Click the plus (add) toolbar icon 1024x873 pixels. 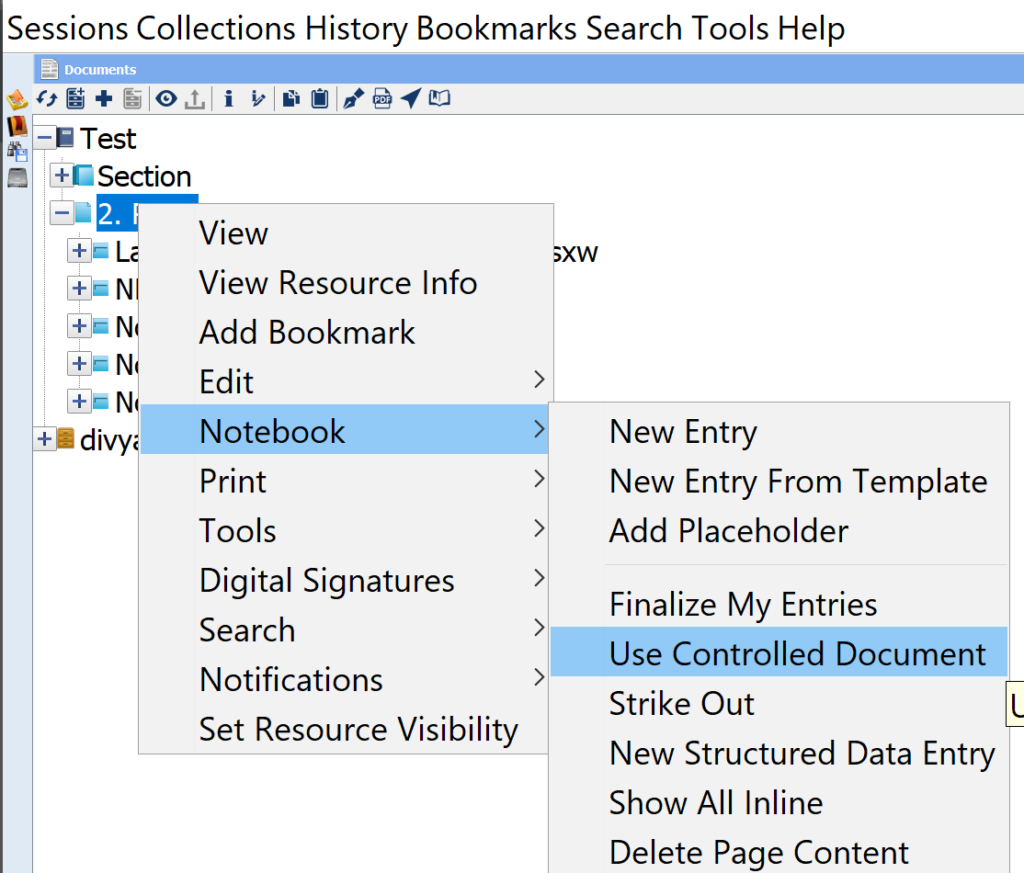pyautogui.click(x=103, y=98)
